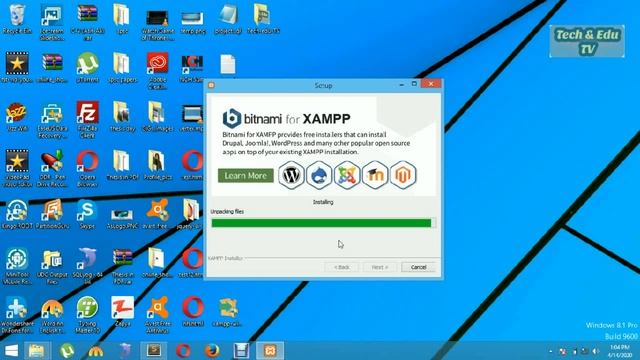Image resolution: width=640 pixels, height=360 pixels.
Task: Click the Bitnami logo in the installer
Action: pos(232,118)
